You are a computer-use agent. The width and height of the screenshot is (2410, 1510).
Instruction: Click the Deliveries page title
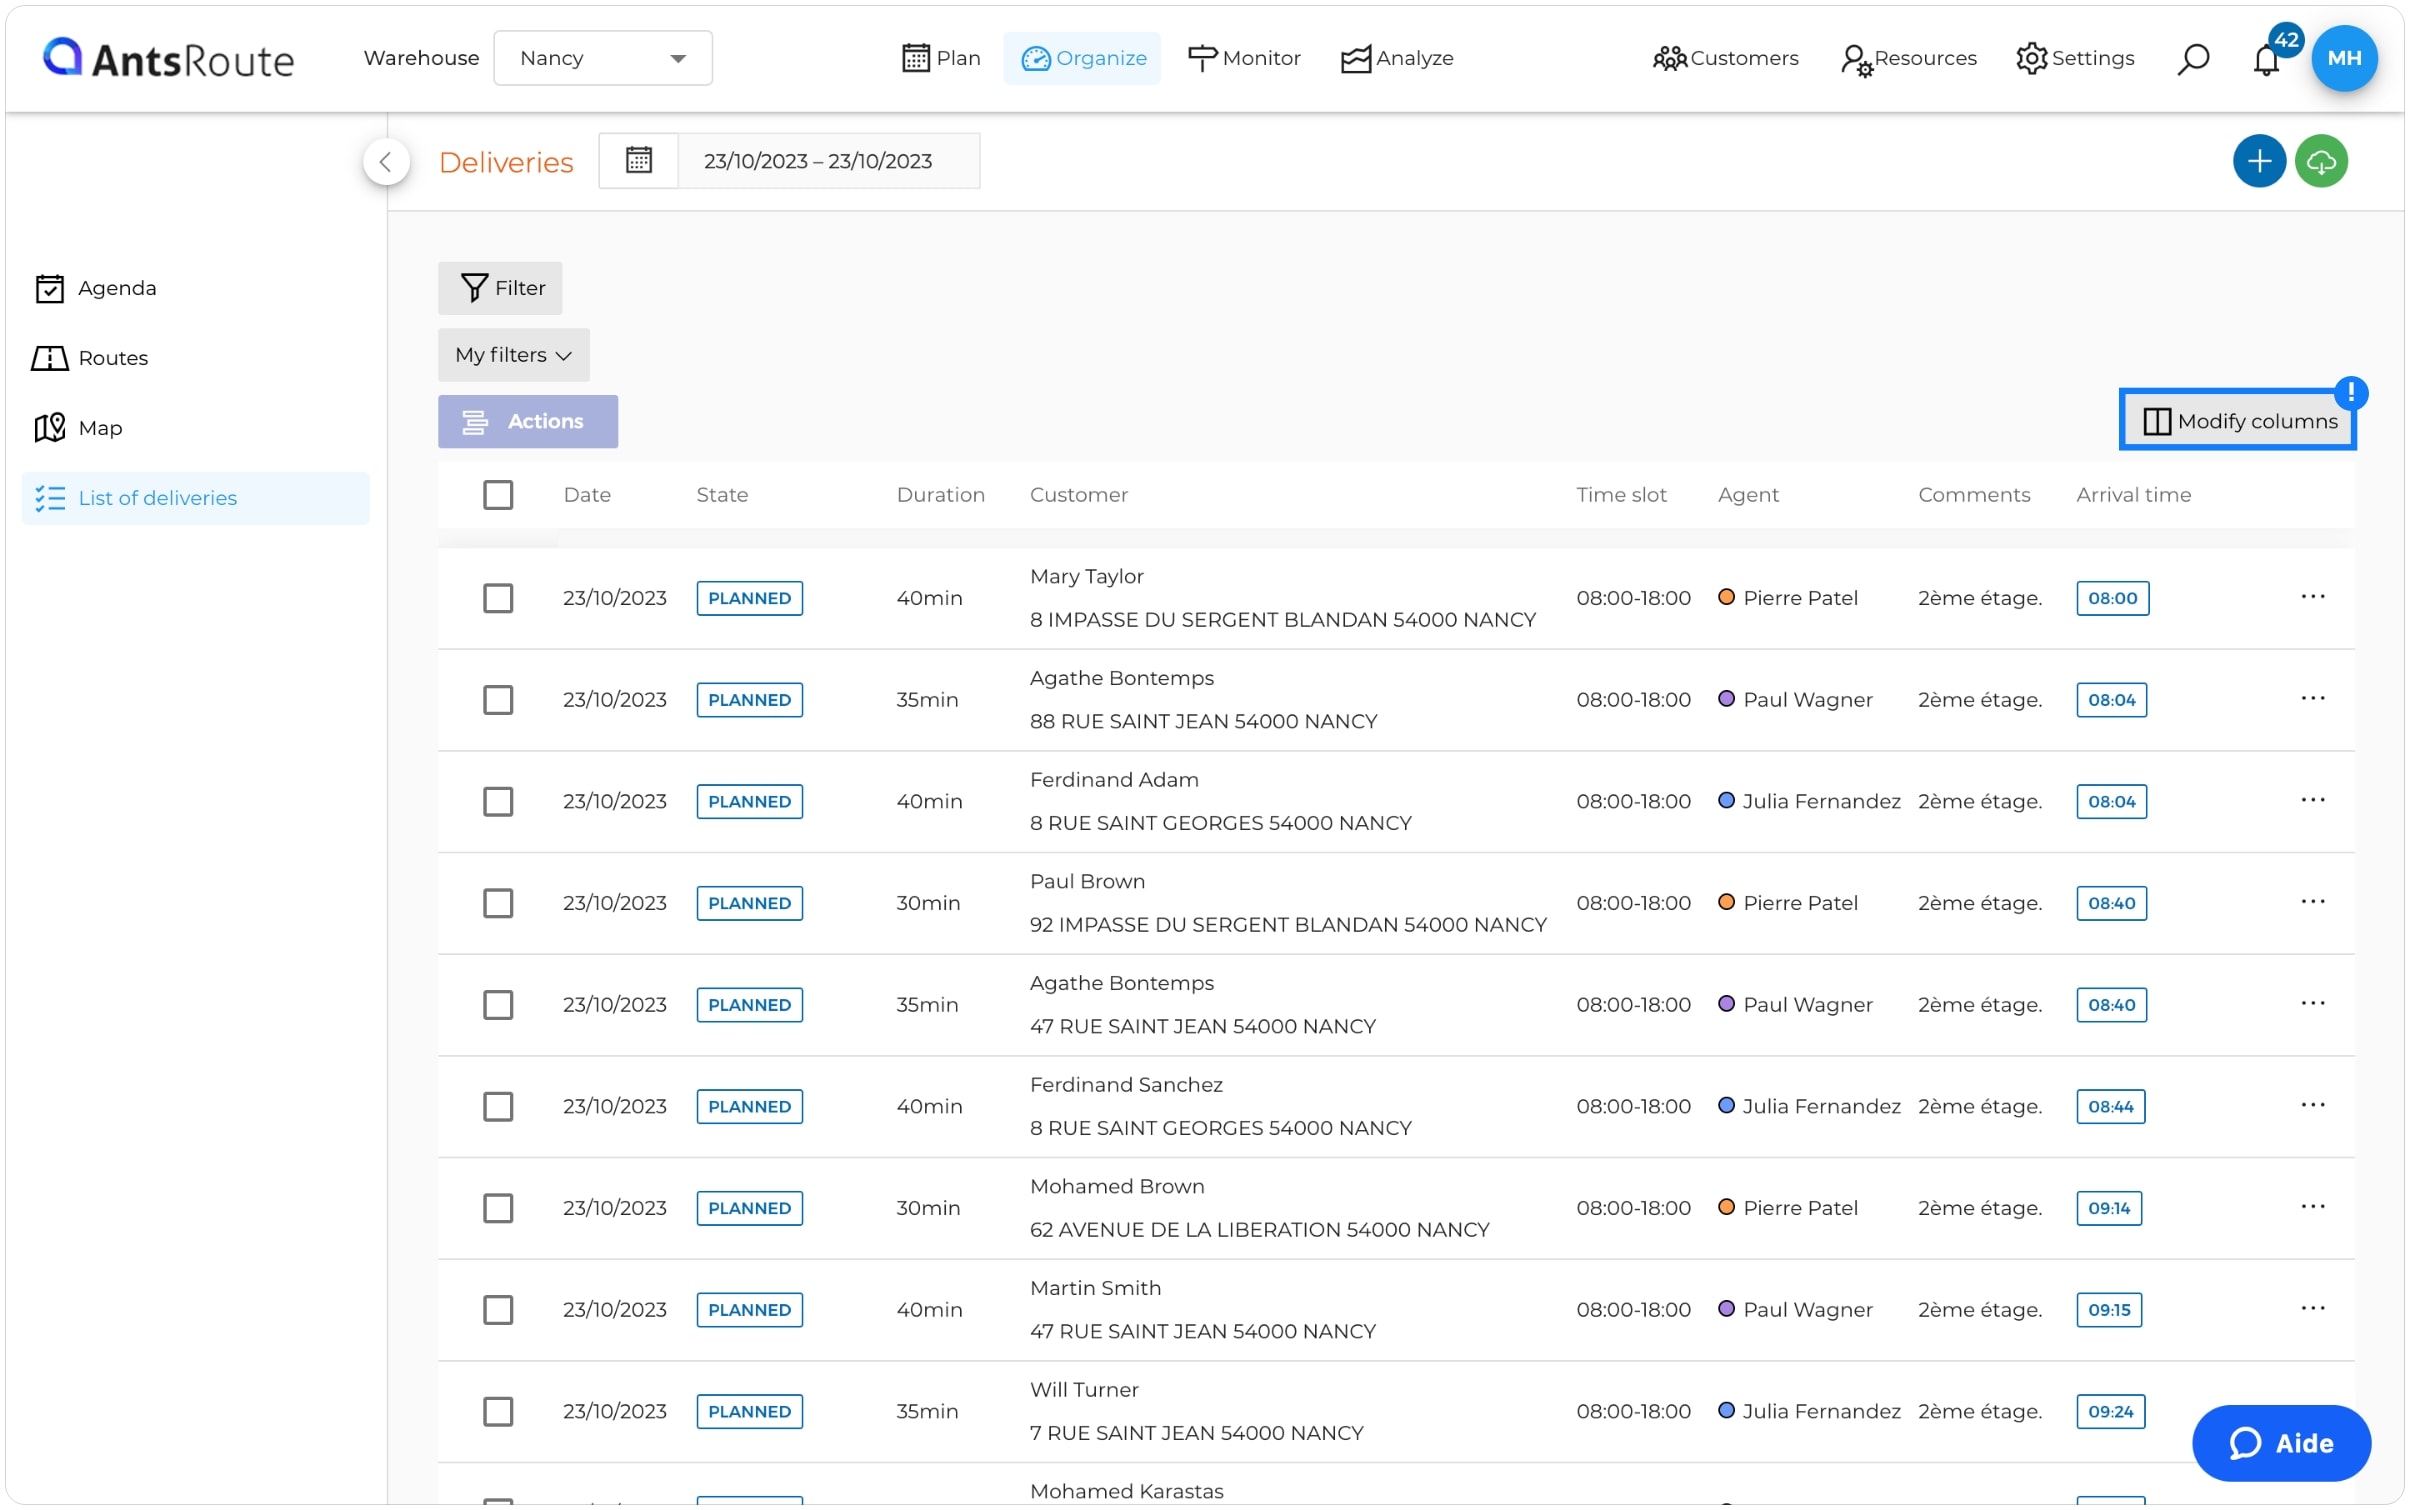tap(506, 162)
